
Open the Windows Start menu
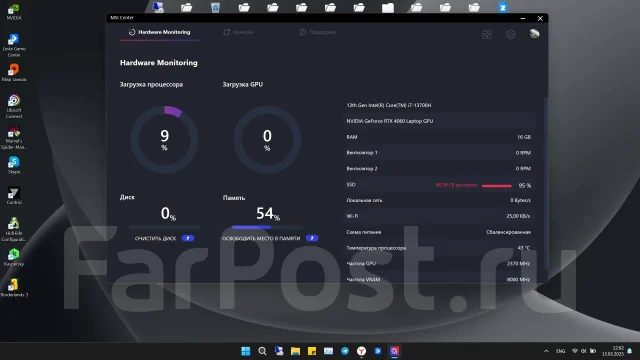pos(246,351)
